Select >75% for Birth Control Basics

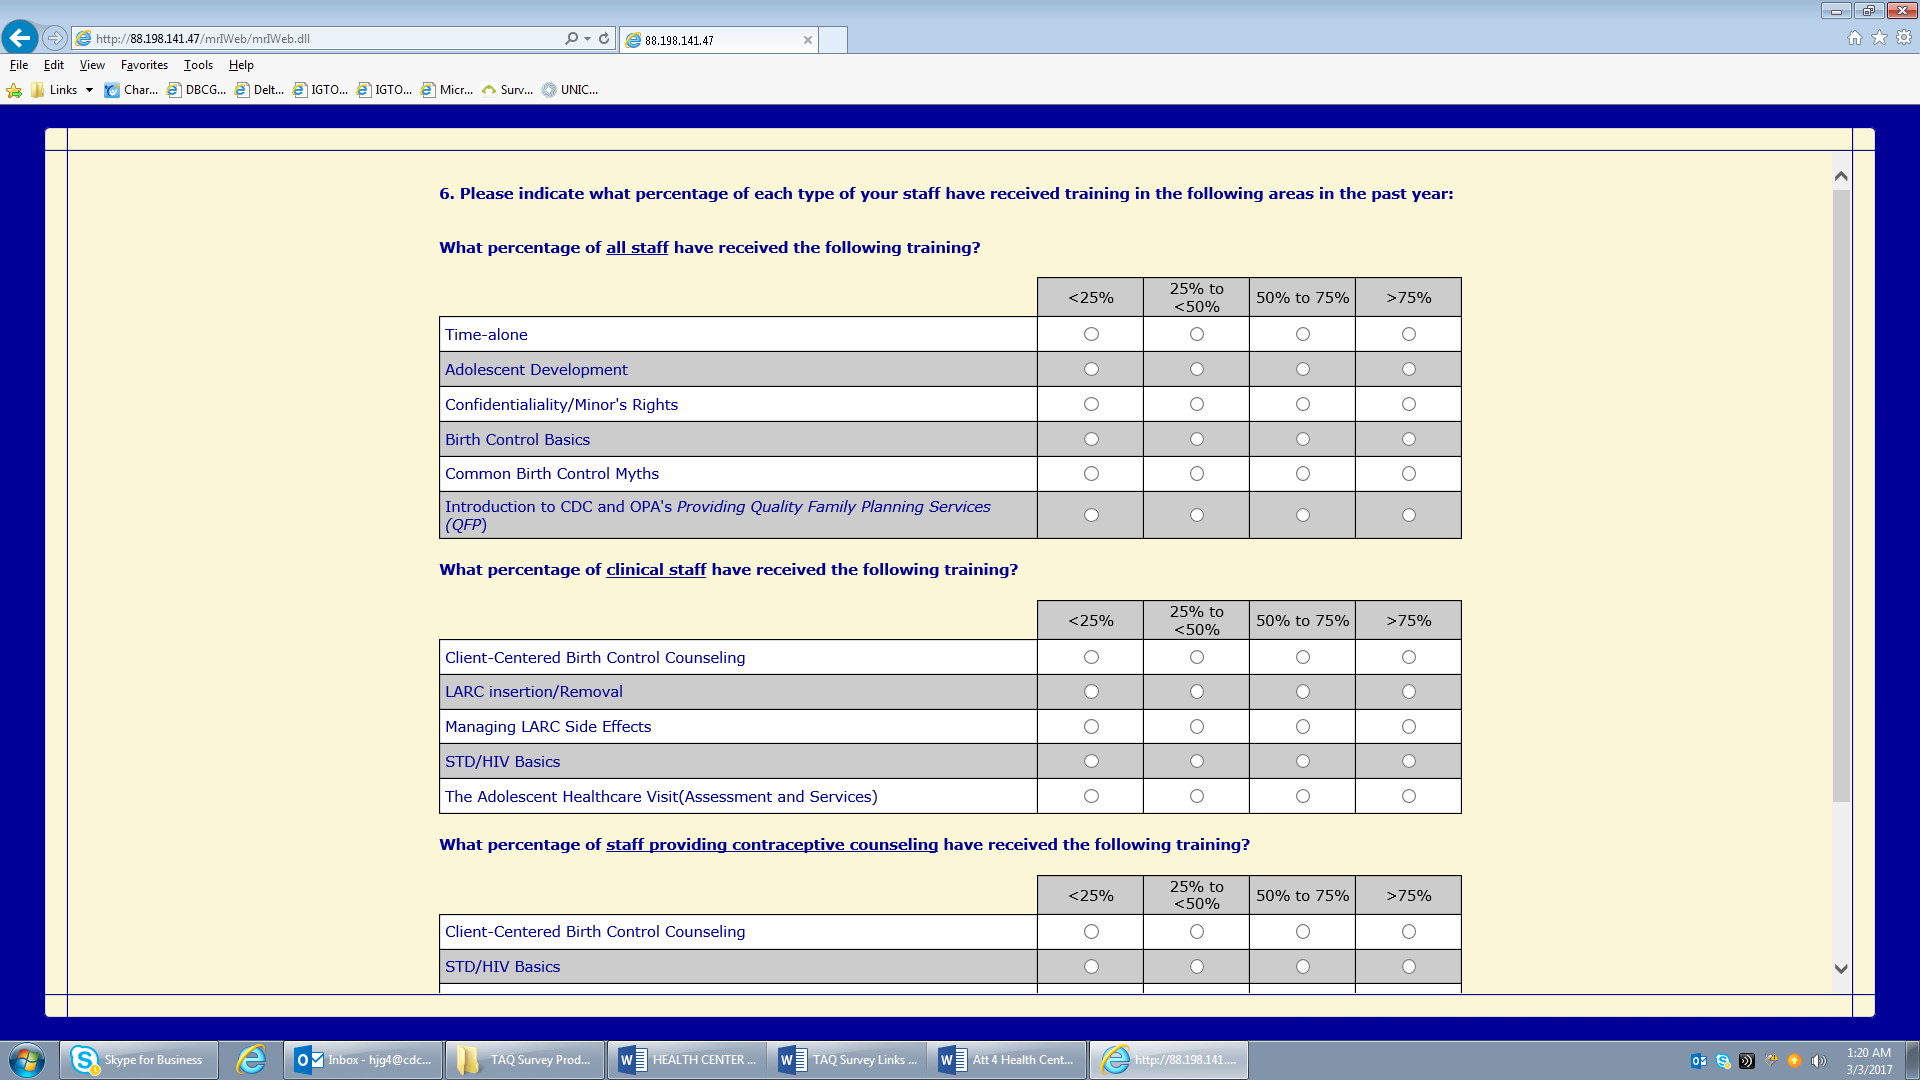click(1408, 439)
